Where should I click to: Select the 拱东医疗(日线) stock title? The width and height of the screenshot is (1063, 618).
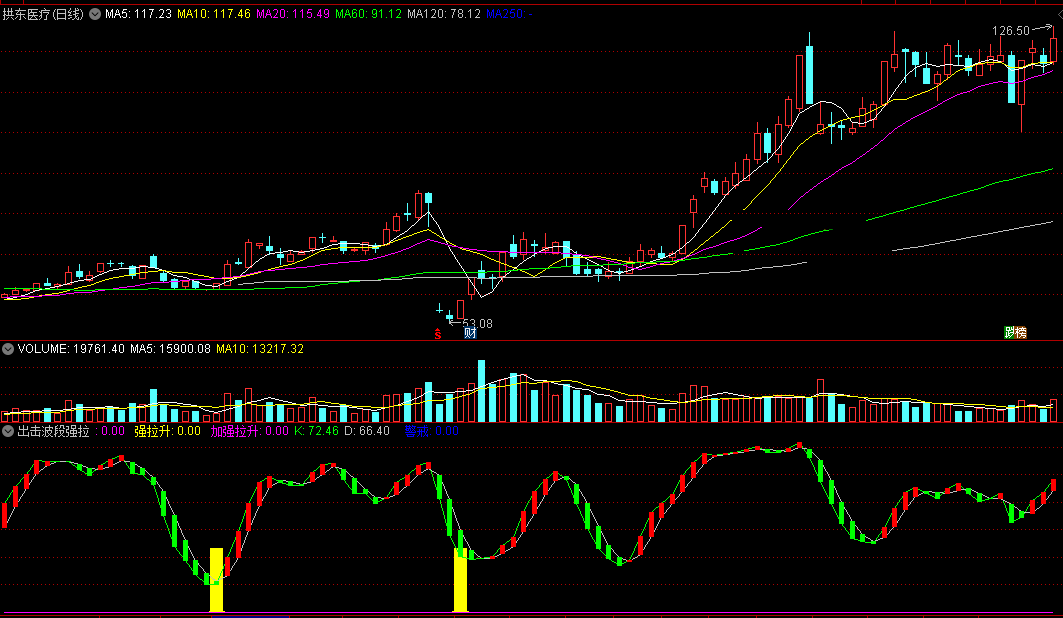43,14
